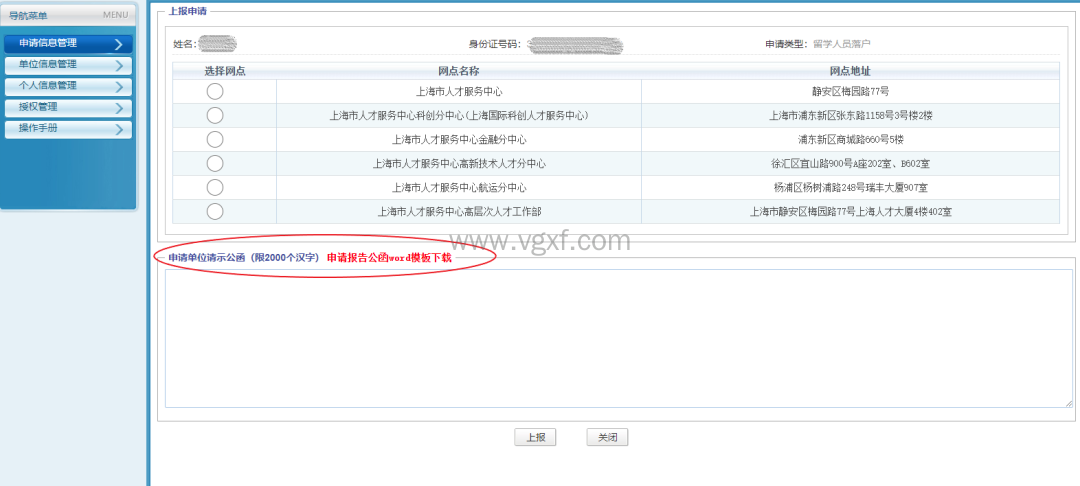Click the 网点地址 column header

(x=850, y=71)
